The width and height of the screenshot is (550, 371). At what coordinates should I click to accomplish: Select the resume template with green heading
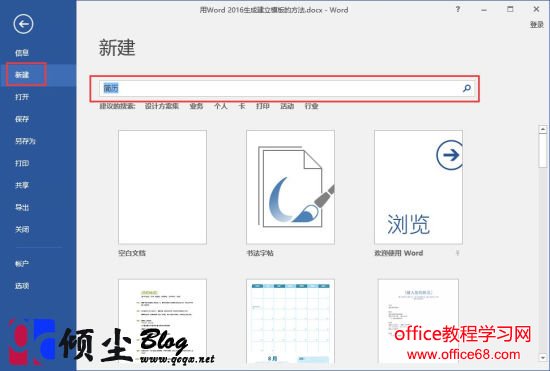click(x=162, y=322)
